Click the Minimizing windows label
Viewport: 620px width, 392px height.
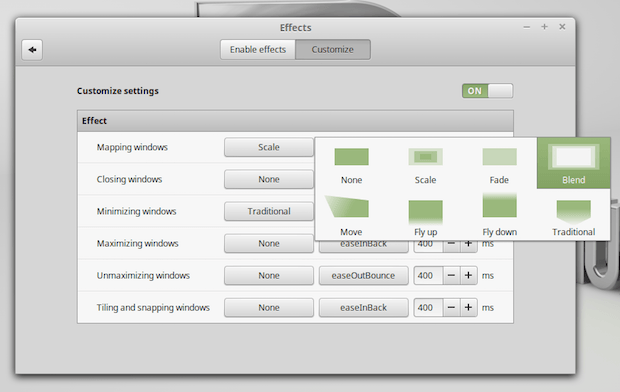[136, 211]
